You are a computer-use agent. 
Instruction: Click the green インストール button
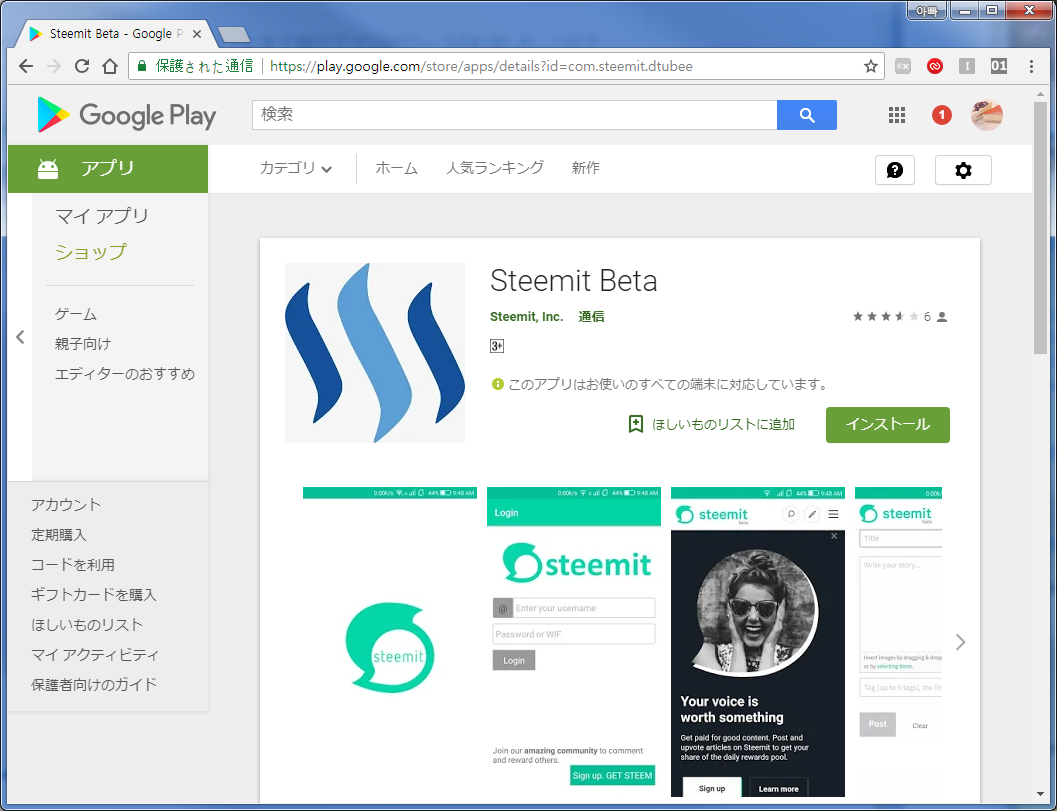coord(888,425)
